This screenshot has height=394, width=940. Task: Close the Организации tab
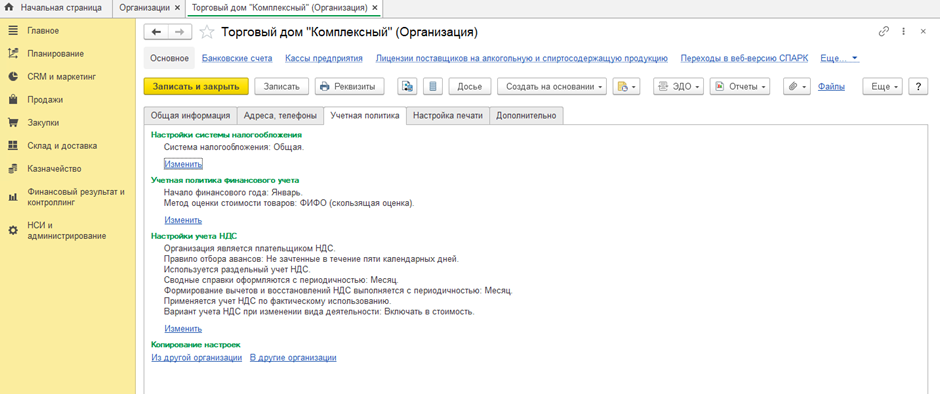176,8
